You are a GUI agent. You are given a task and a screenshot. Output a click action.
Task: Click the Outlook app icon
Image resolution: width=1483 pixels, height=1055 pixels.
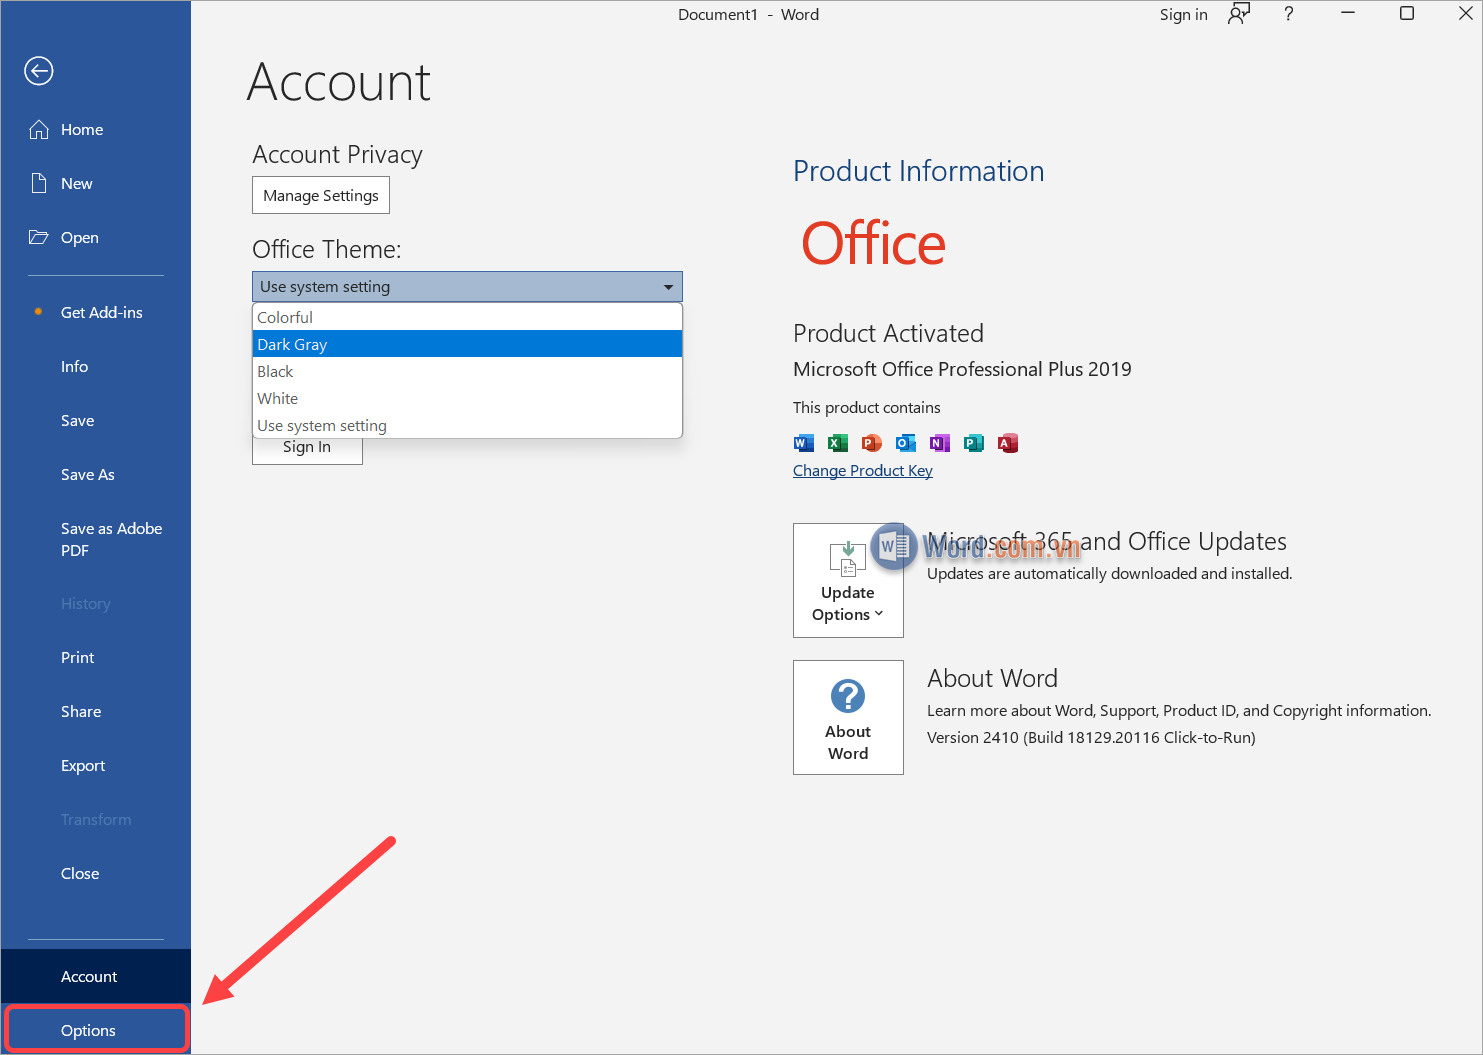[906, 443]
